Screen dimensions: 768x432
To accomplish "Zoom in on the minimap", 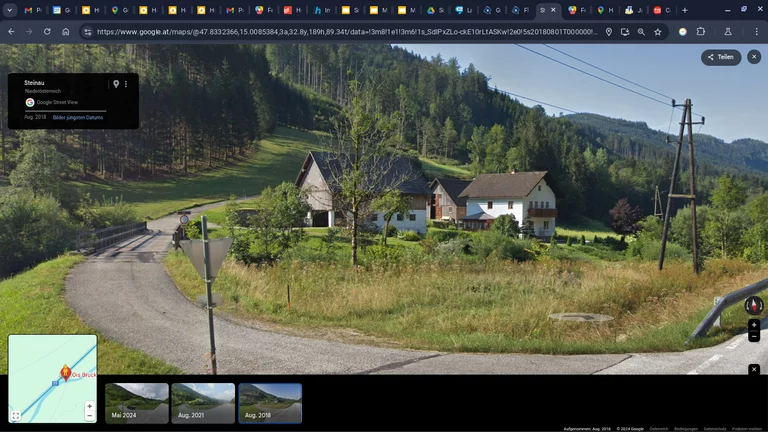I will click(89, 406).
